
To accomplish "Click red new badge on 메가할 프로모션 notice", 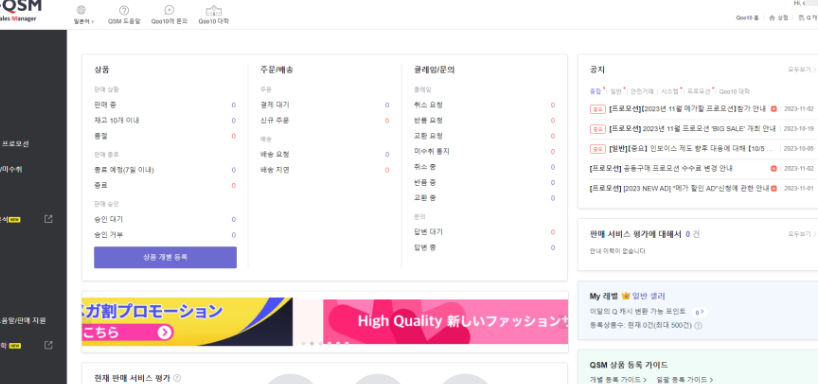I will tap(774, 109).
